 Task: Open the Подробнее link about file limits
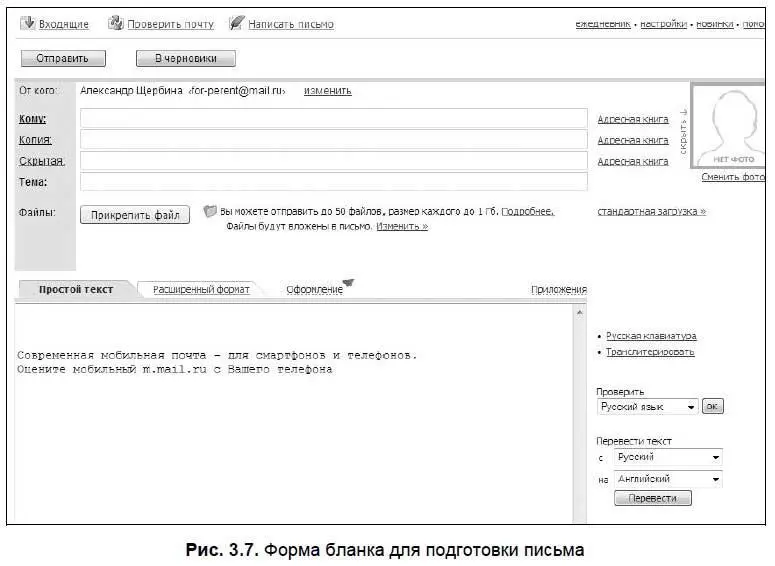coord(528,212)
